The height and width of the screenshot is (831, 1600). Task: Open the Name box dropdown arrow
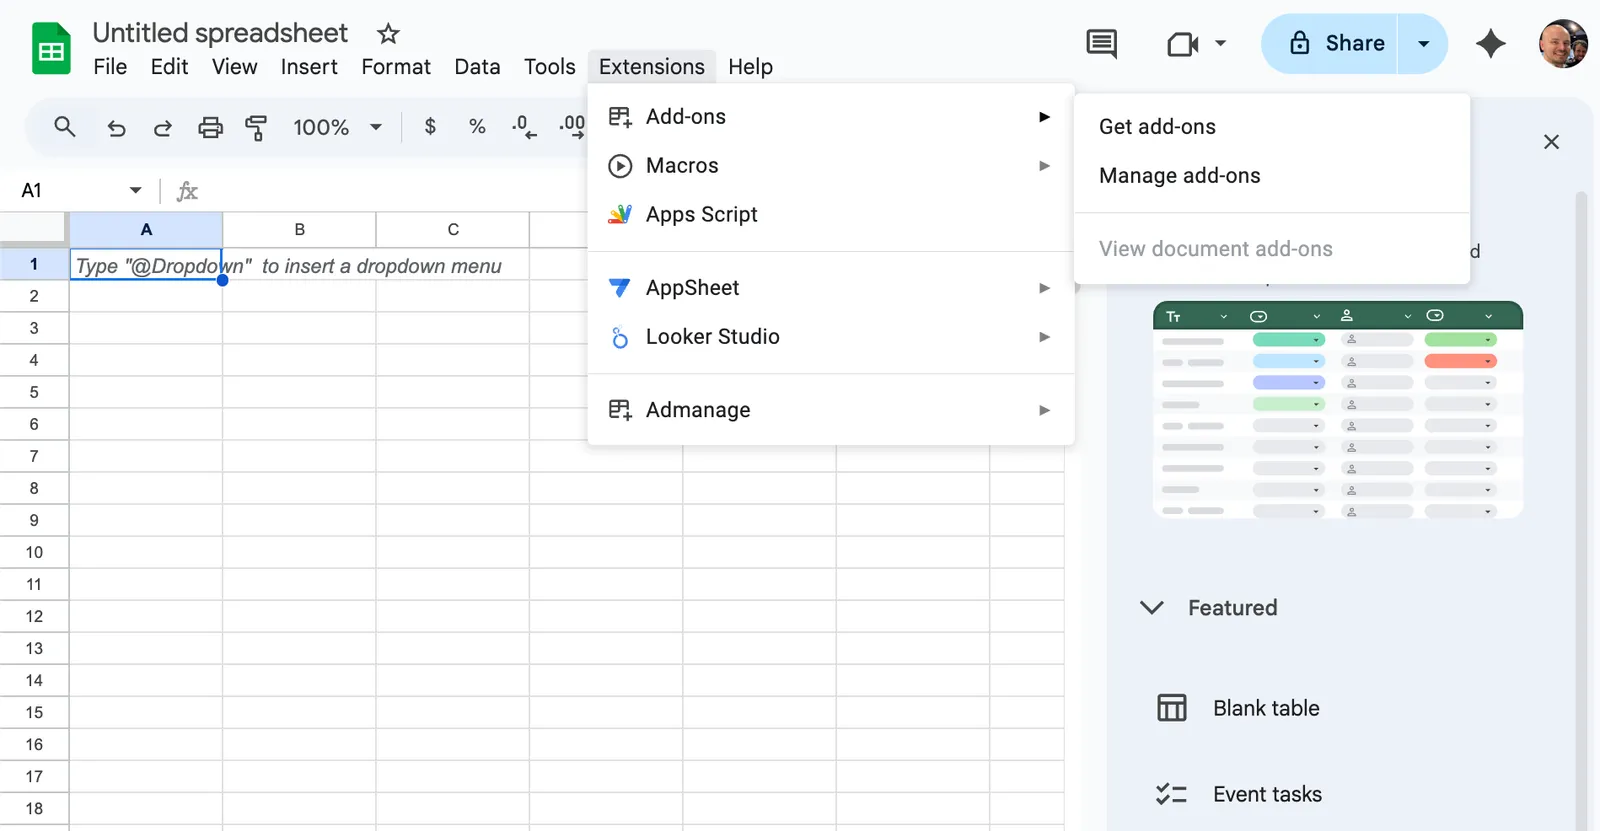click(x=135, y=190)
